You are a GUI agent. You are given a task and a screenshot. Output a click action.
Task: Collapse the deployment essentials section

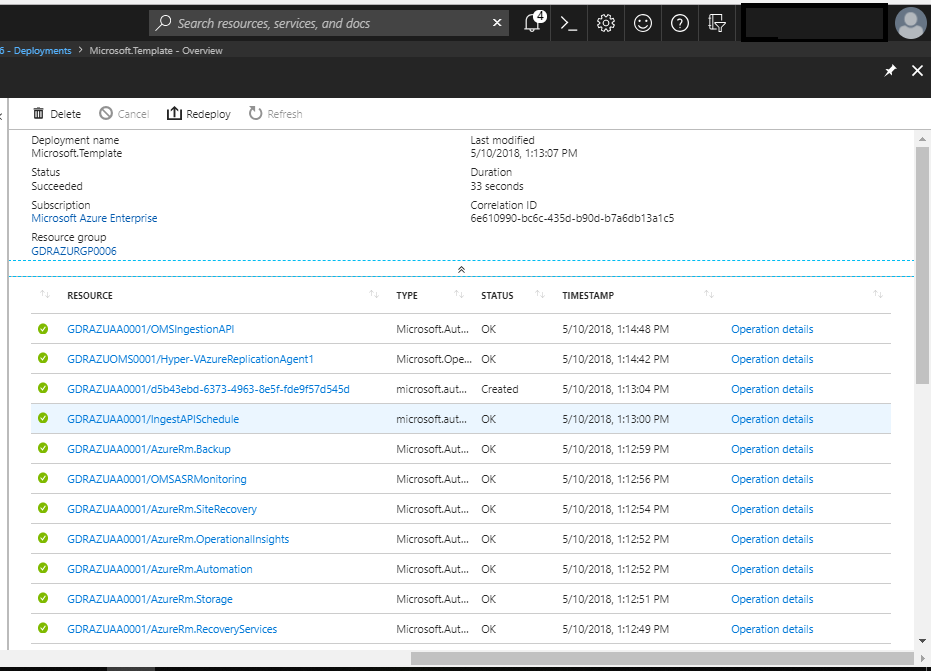(x=461, y=269)
